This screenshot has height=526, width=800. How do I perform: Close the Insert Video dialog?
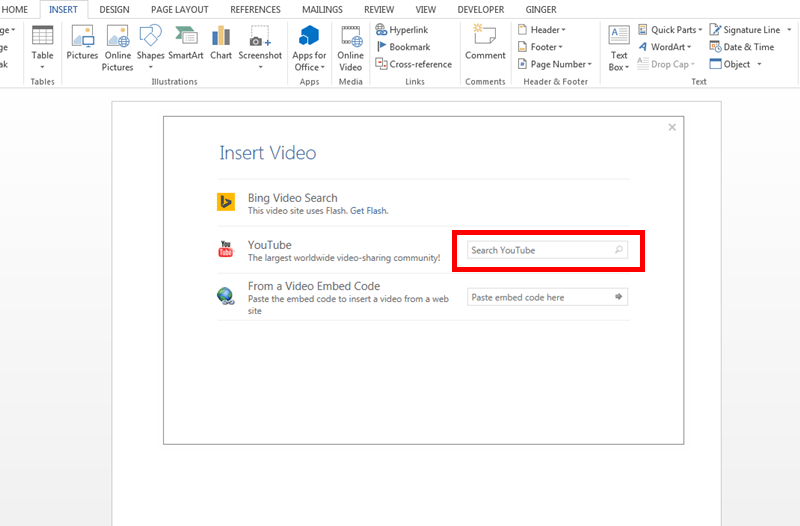(x=672, y=127)
